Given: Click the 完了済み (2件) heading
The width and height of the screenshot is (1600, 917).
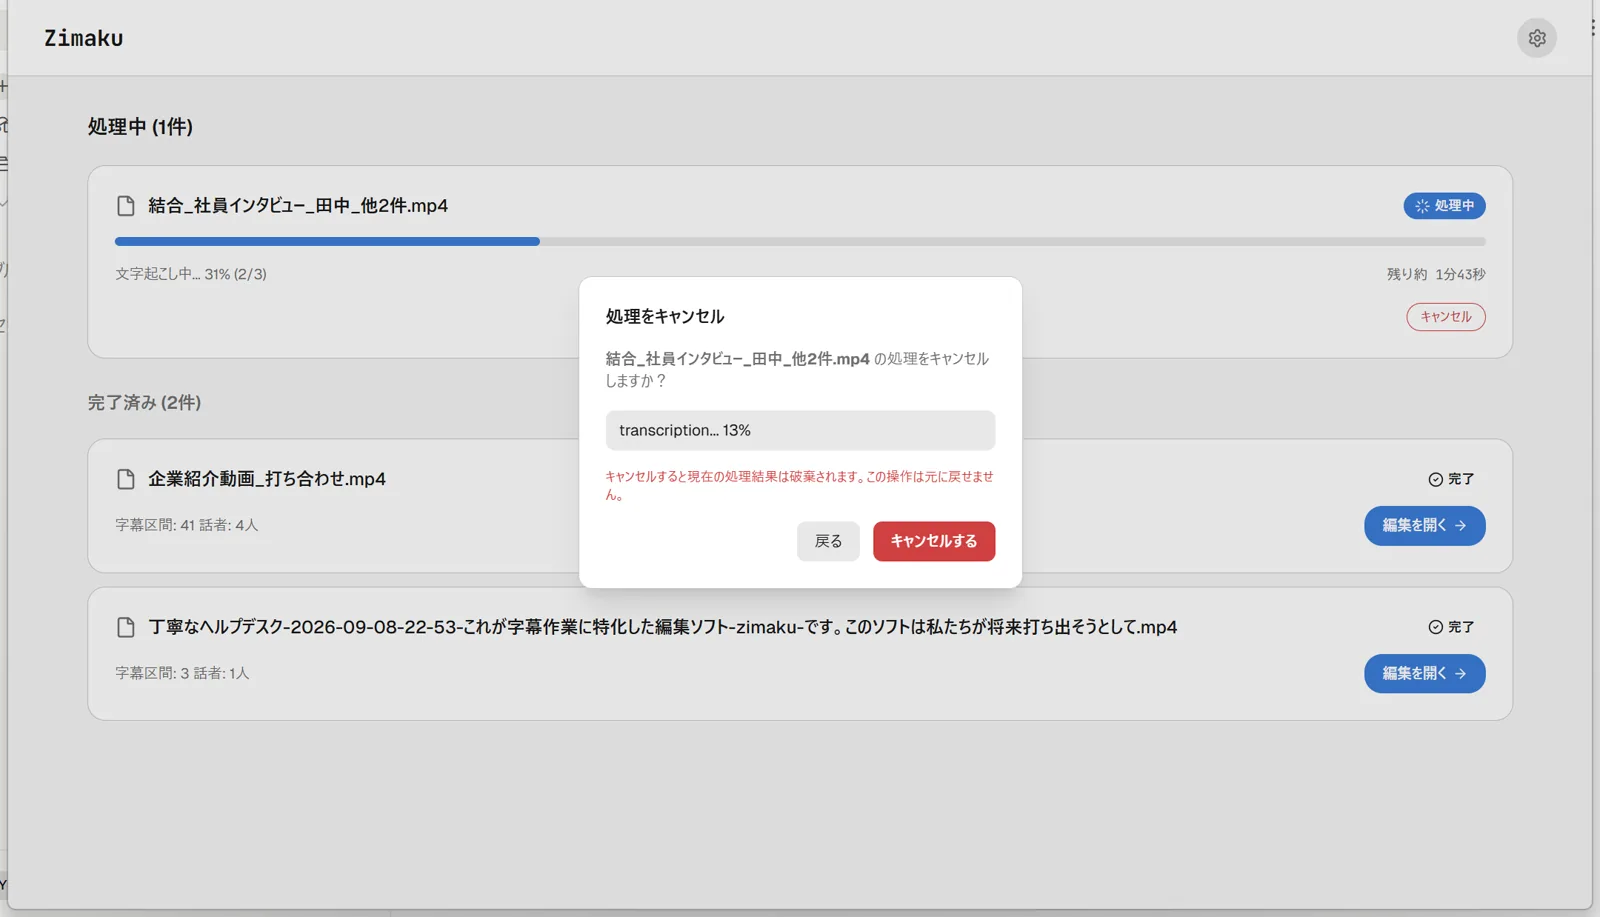Looking at the screenshot, I should (144, 402).
